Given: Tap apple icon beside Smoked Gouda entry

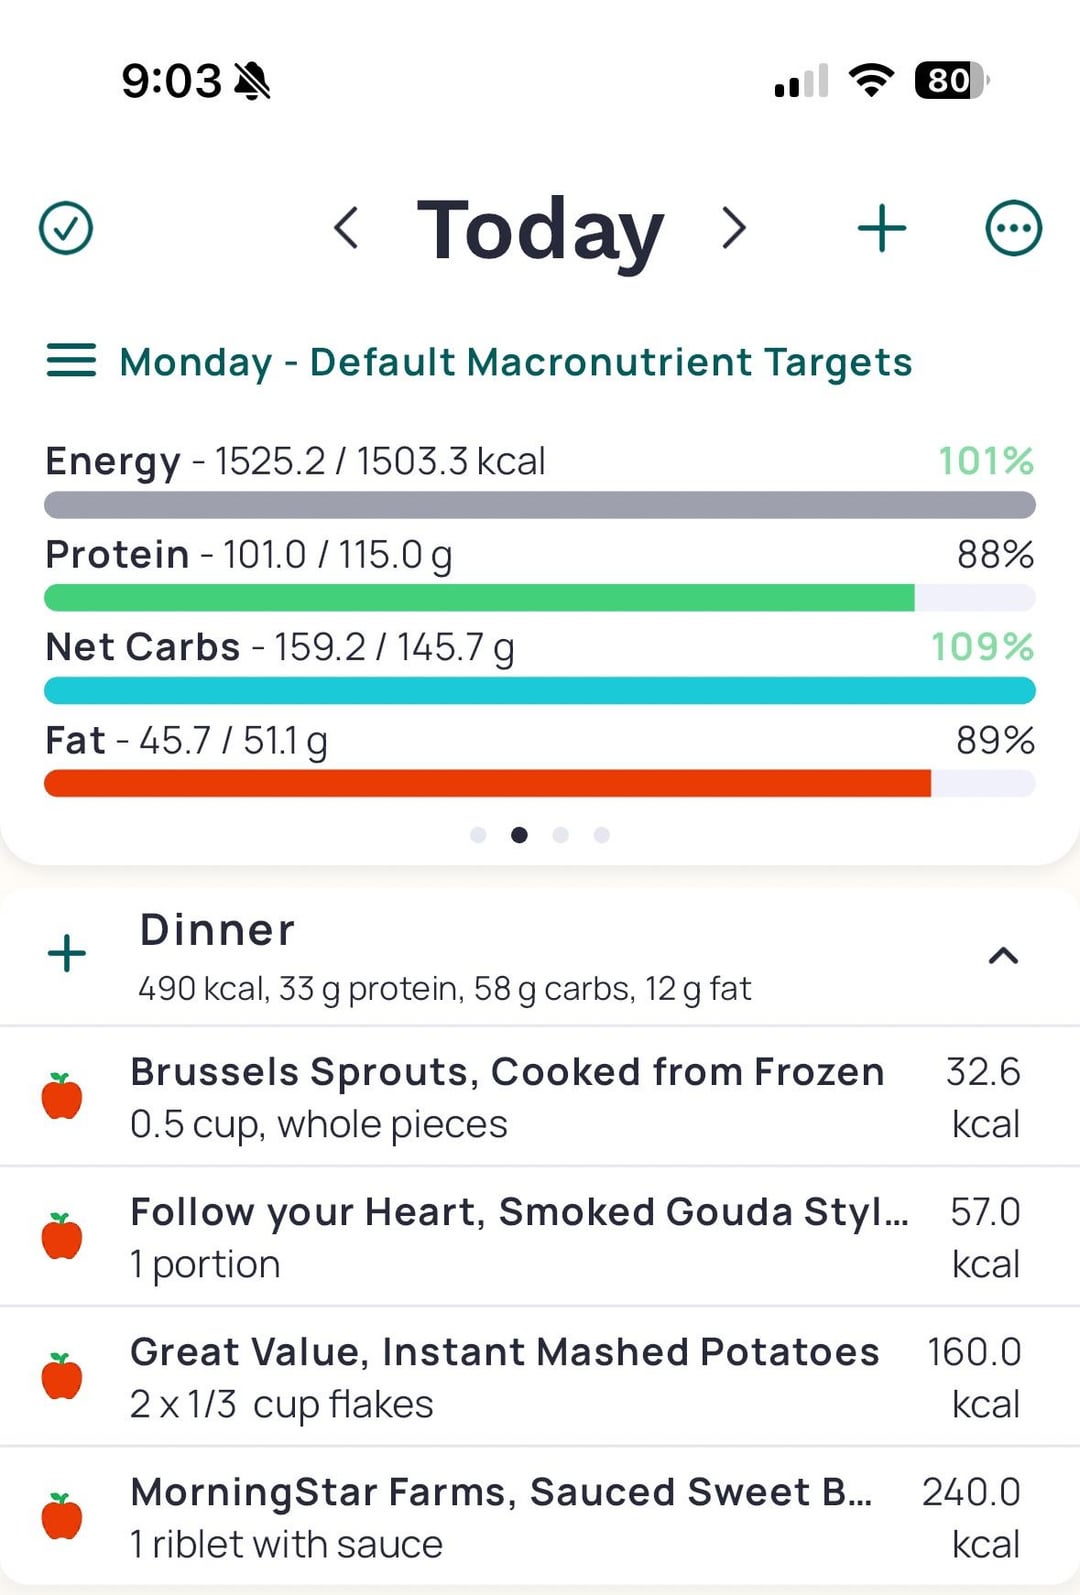Looking at the screenshot, I should tap(62, 1236).
